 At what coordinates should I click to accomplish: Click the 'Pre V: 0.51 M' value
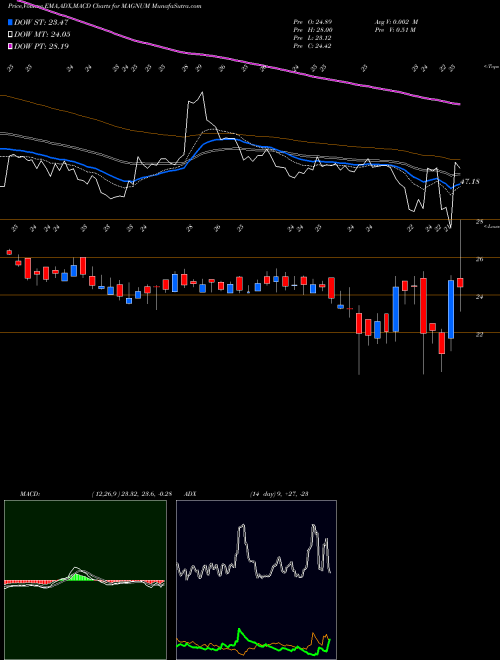pyautogui.click(x=395, y=30)
